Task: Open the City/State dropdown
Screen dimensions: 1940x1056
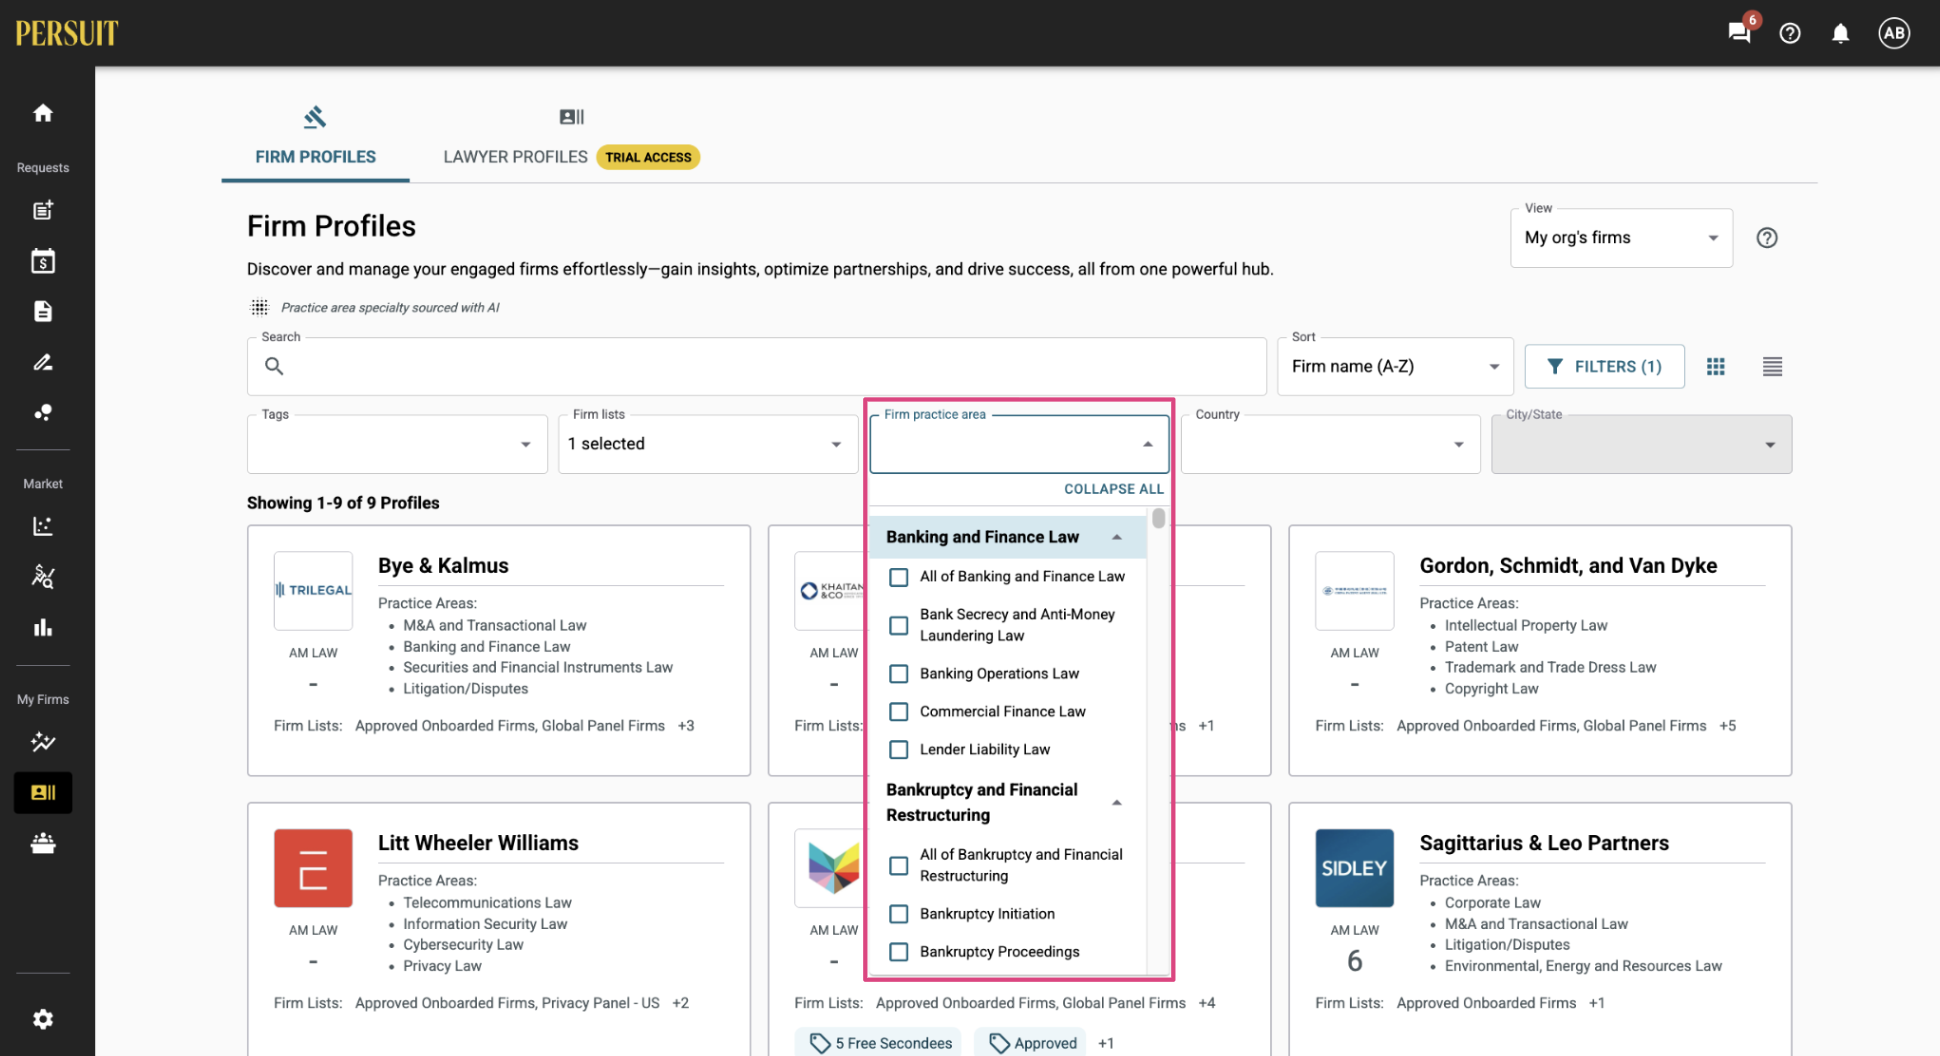Action: pos(1641,444)
